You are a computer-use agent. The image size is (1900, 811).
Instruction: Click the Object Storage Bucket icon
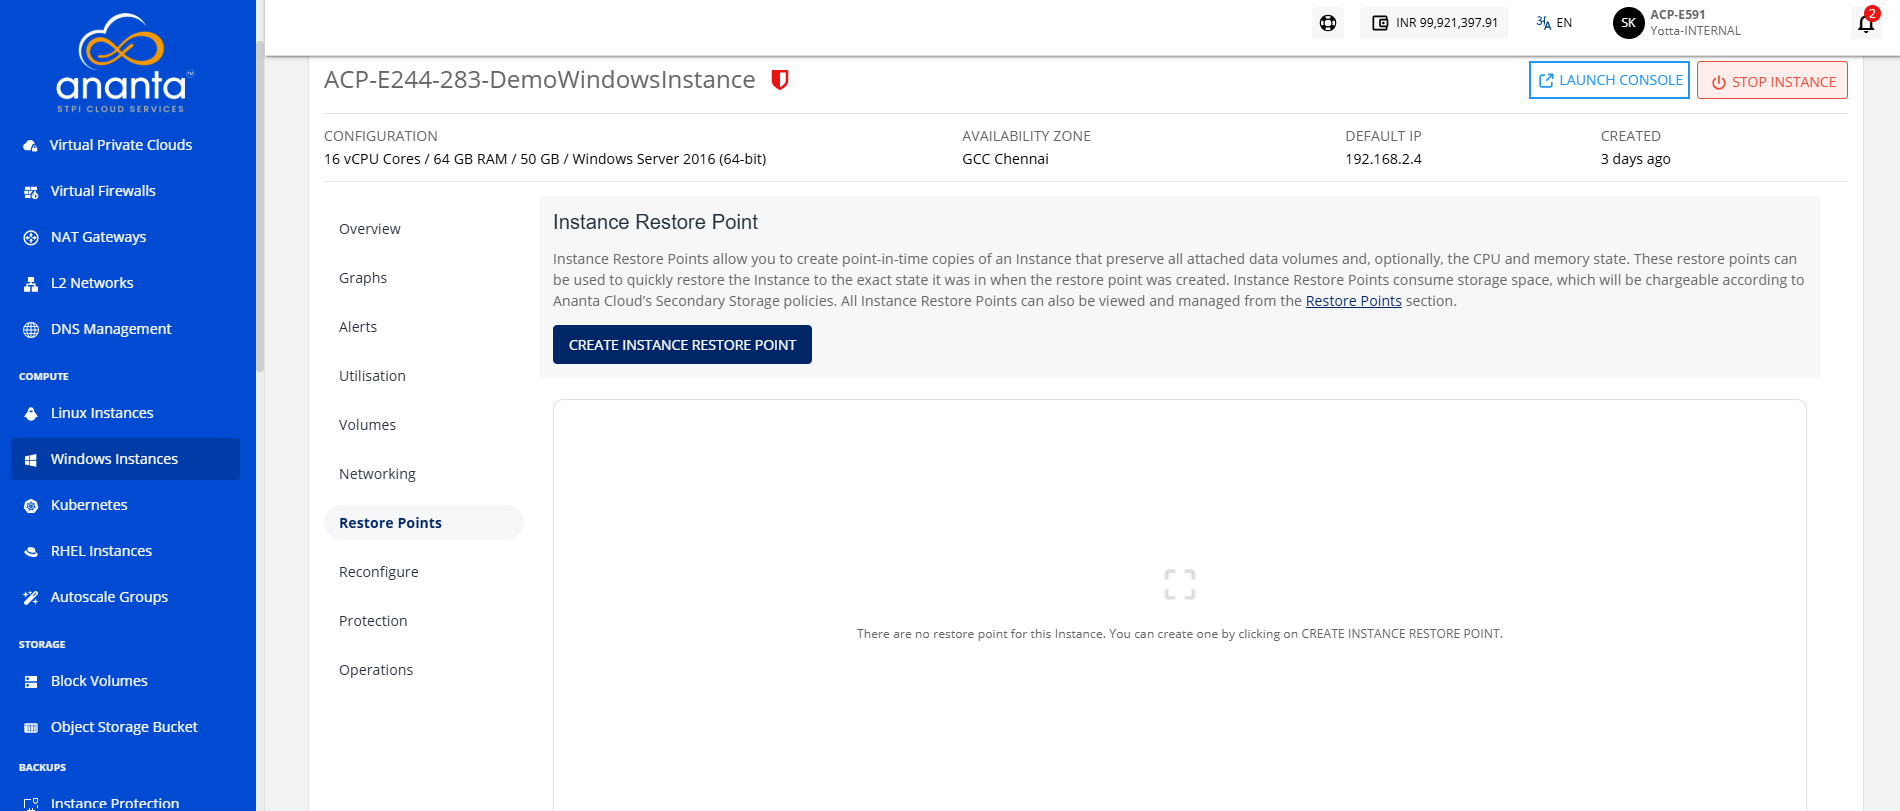click(x=31, y=727)
